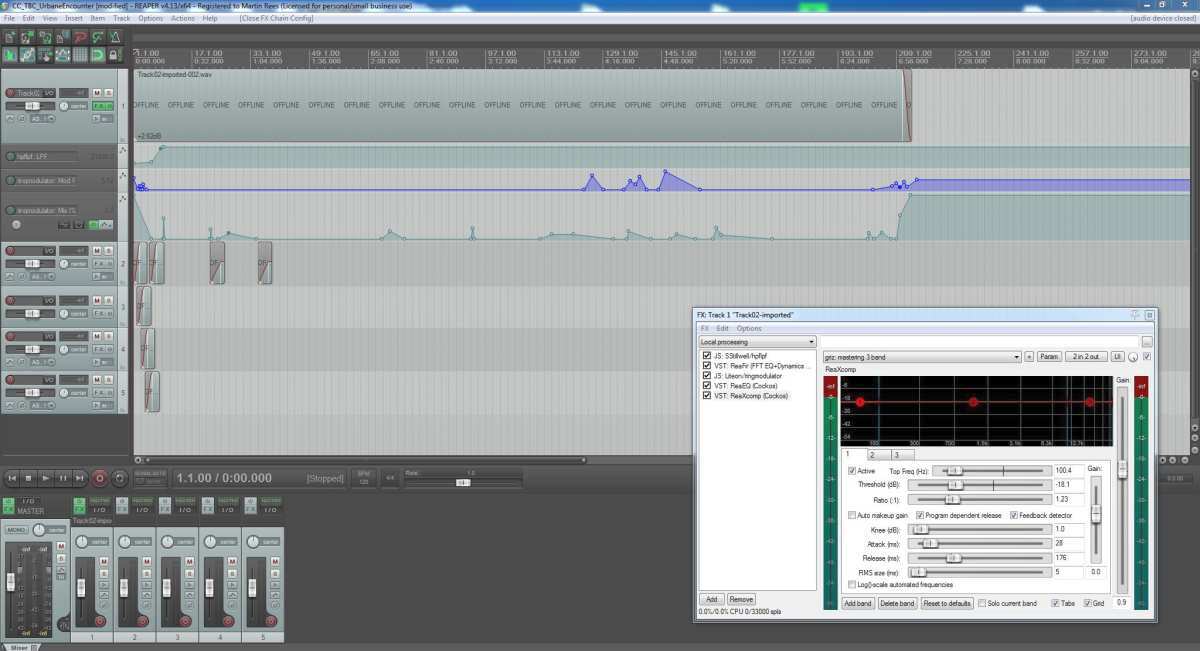Toggle the metronome in the main toolbar
The height and width of the screenshot is (651, 1200).
tap(115, 37)
